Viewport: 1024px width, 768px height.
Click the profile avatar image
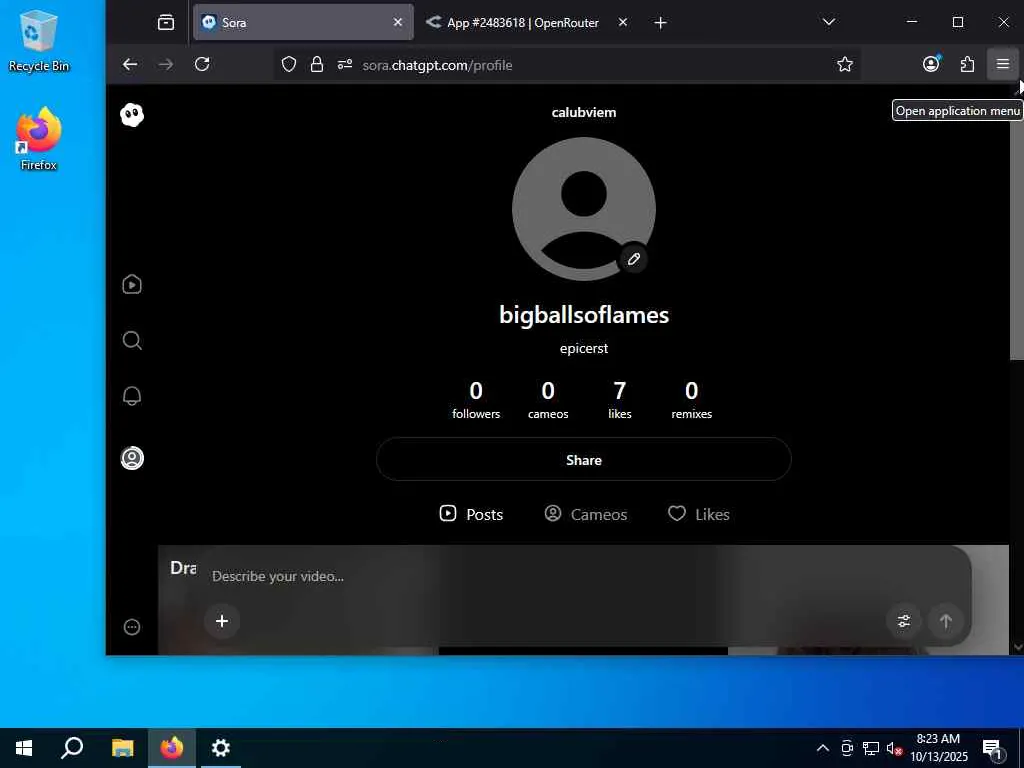(x=584, y=209)
